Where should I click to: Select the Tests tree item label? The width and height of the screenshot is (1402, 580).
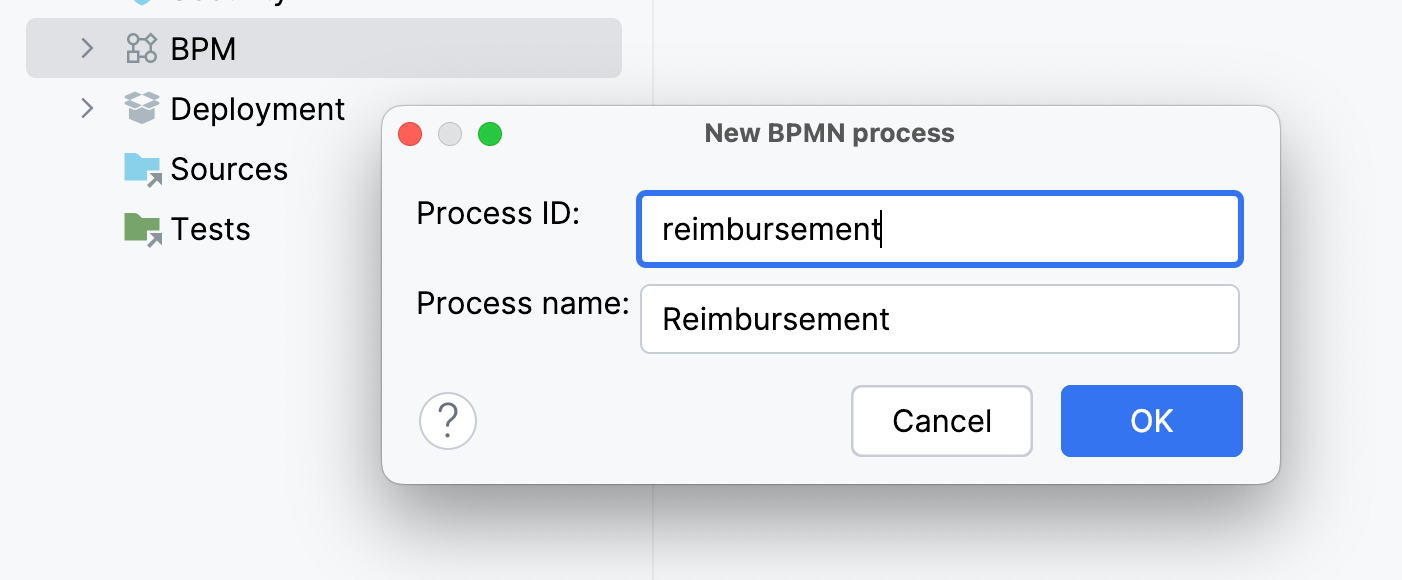coord(210,229)
